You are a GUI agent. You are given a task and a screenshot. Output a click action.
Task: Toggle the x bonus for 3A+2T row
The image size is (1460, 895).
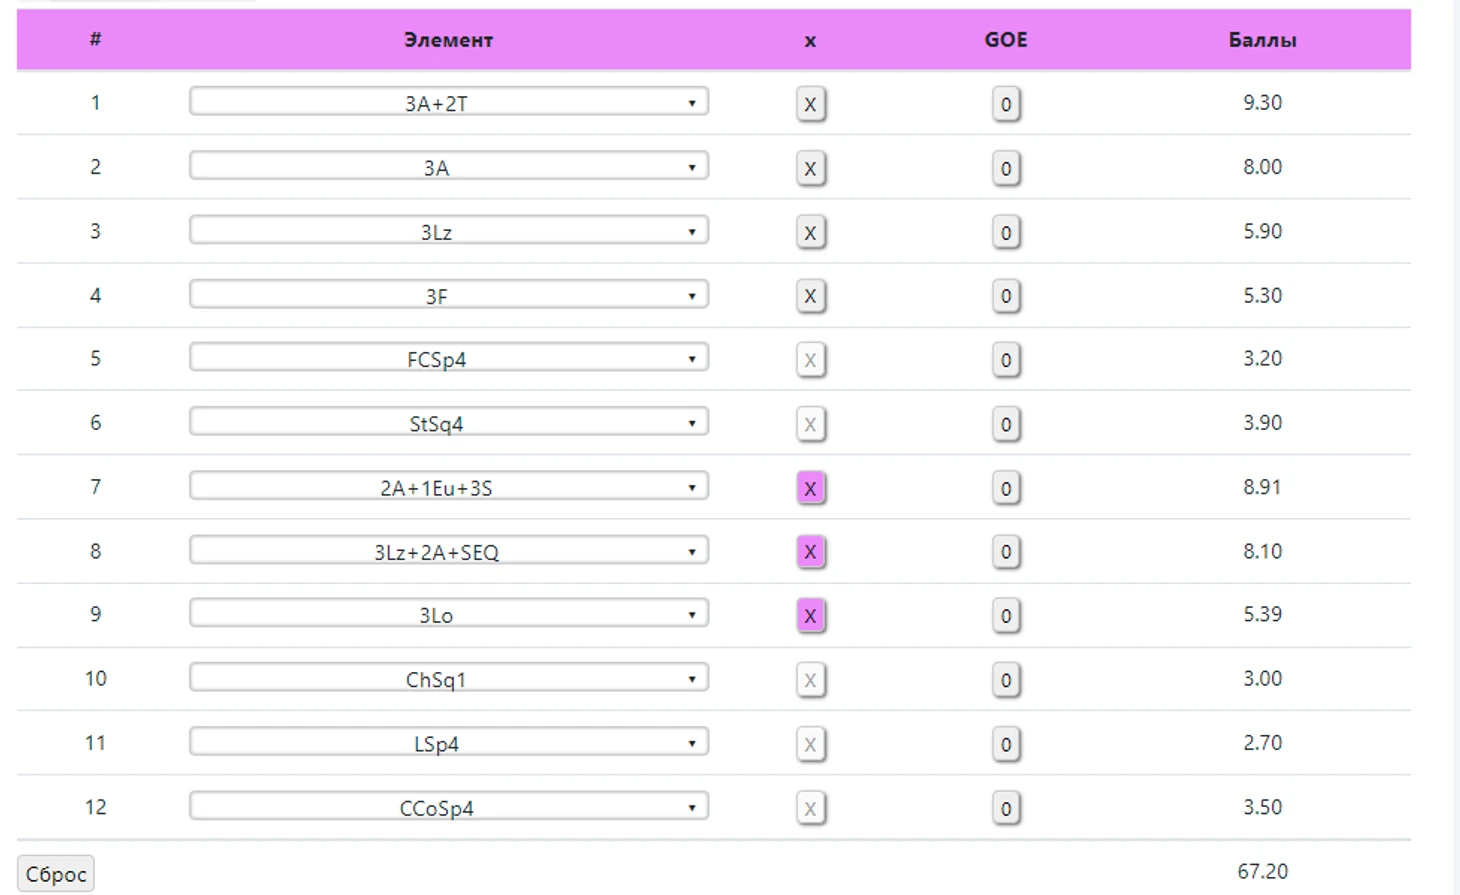point(810,104)
